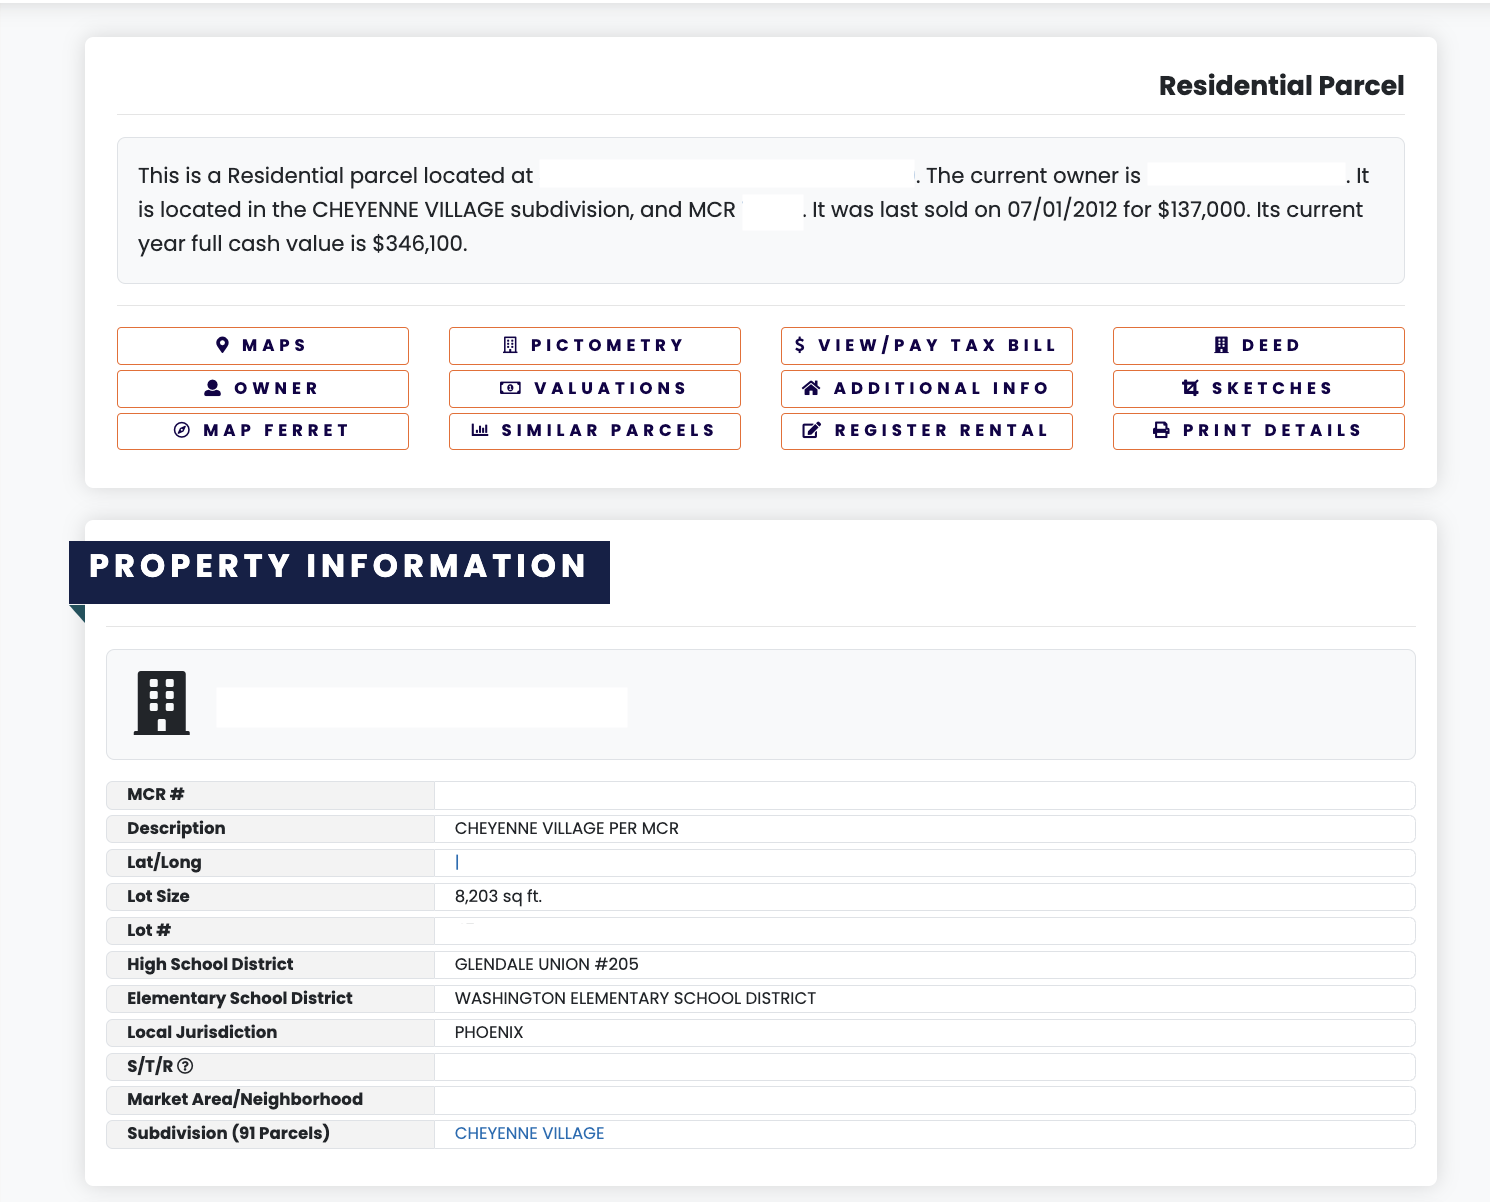Screen dimensions: 1490x1202
Task: Click the S/T/R help question mark icon
Action: coord(185,1066)
